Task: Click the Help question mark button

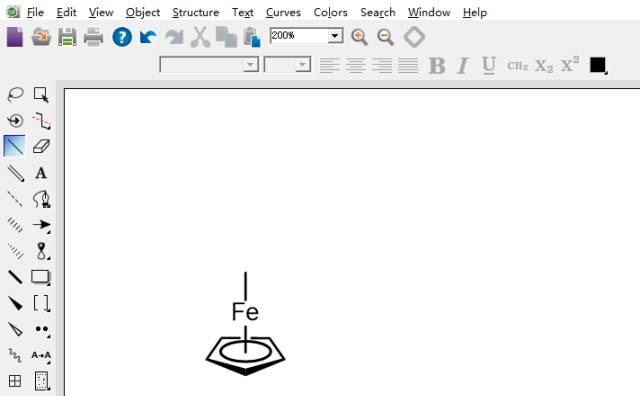Action: click(x=122, y=37)
